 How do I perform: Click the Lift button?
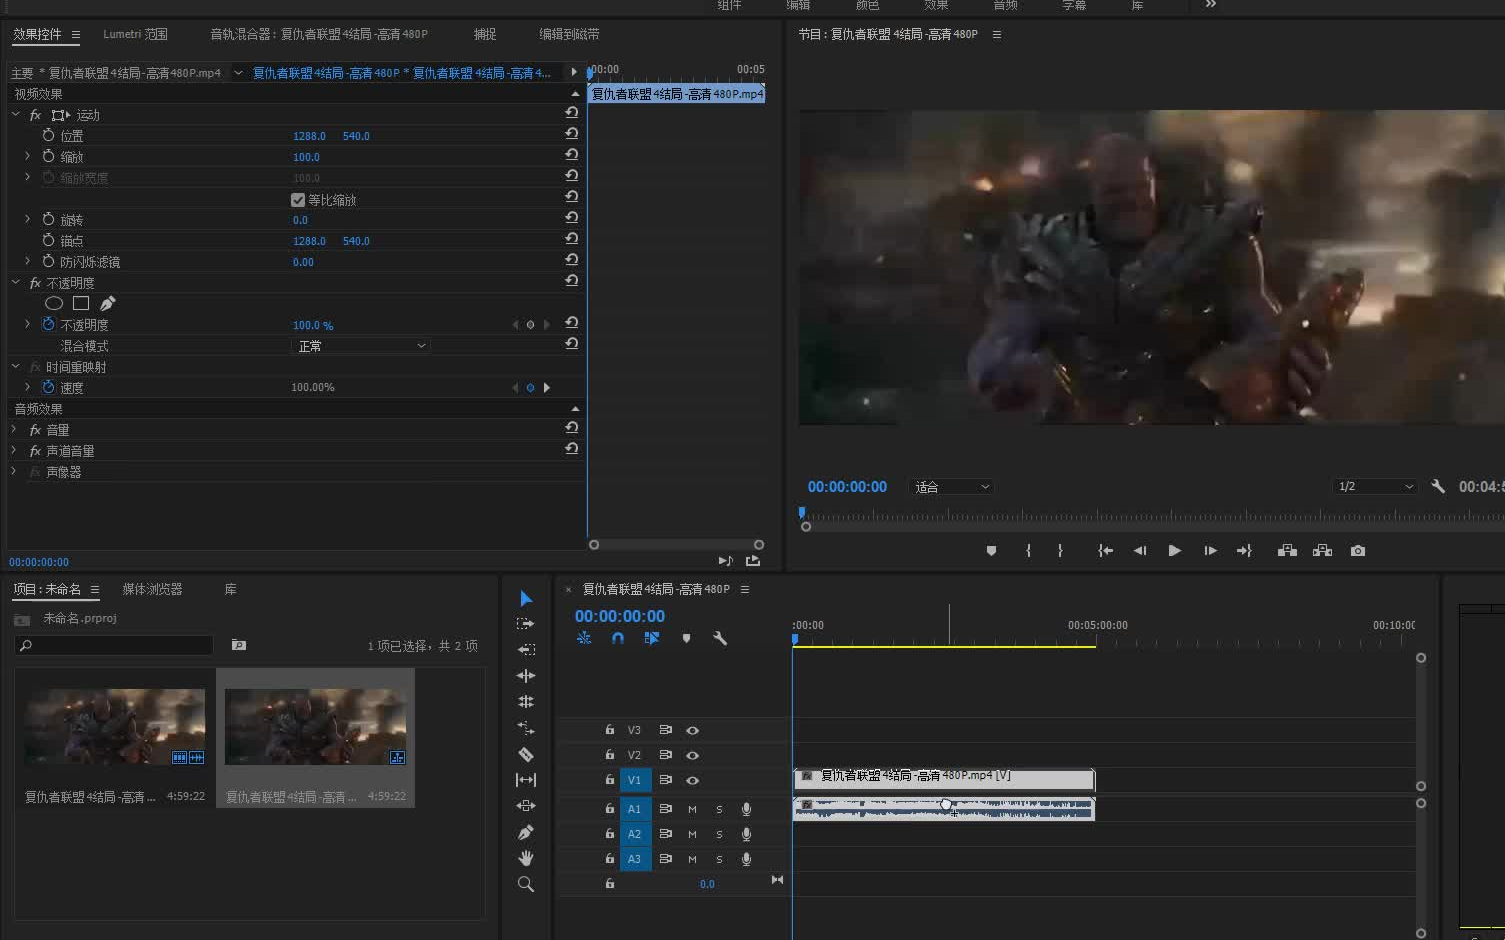tap(1287, 551)
